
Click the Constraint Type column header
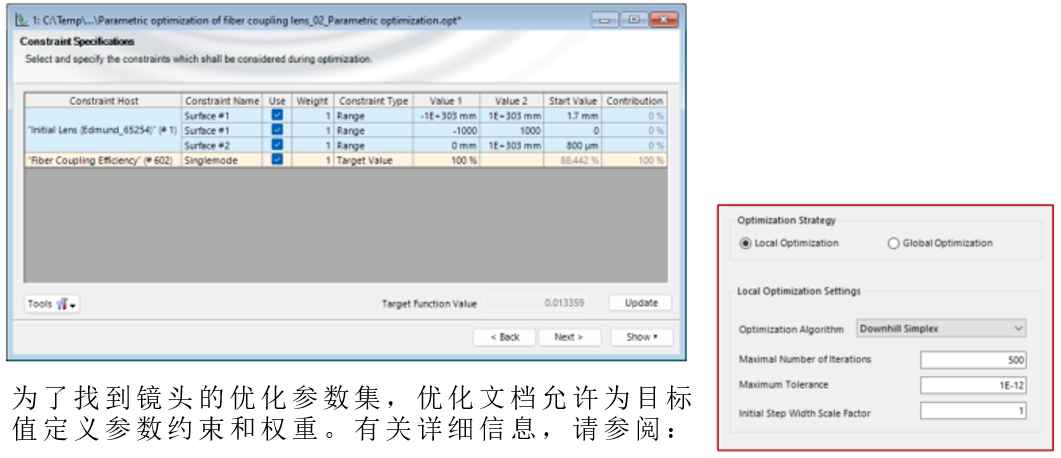pos(374,101)
